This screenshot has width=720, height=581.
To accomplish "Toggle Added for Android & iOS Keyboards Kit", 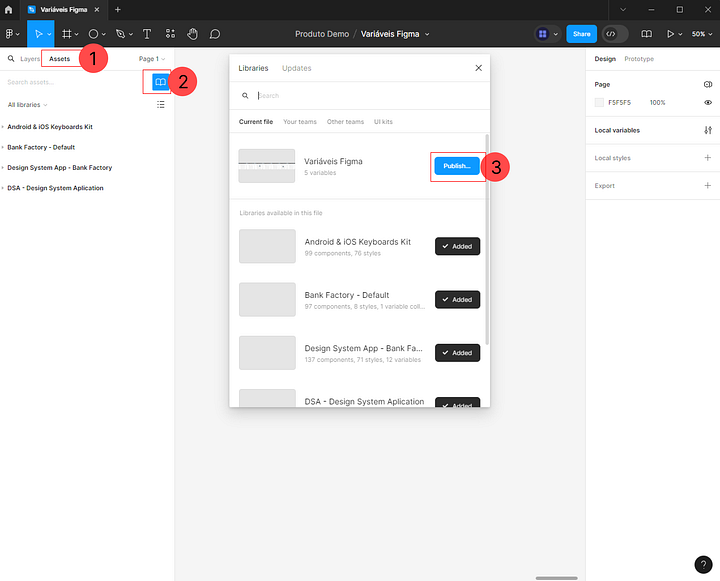I will pyautogui.click(x=457, y=246).
